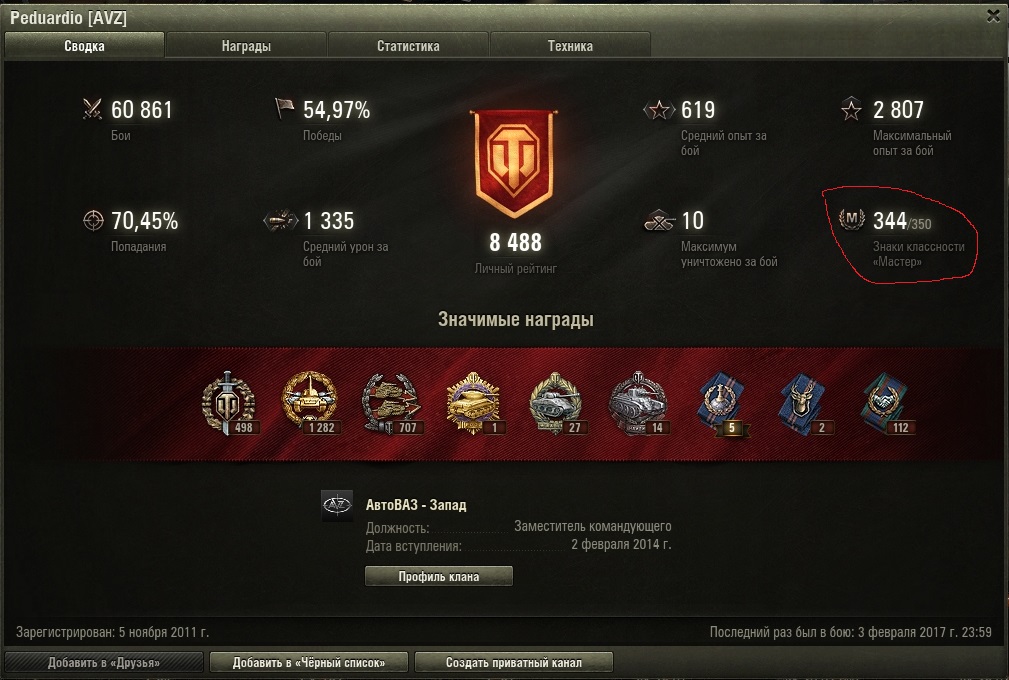Click the Сводка tab
The image size is (1009, 680).
coord(84,46)
